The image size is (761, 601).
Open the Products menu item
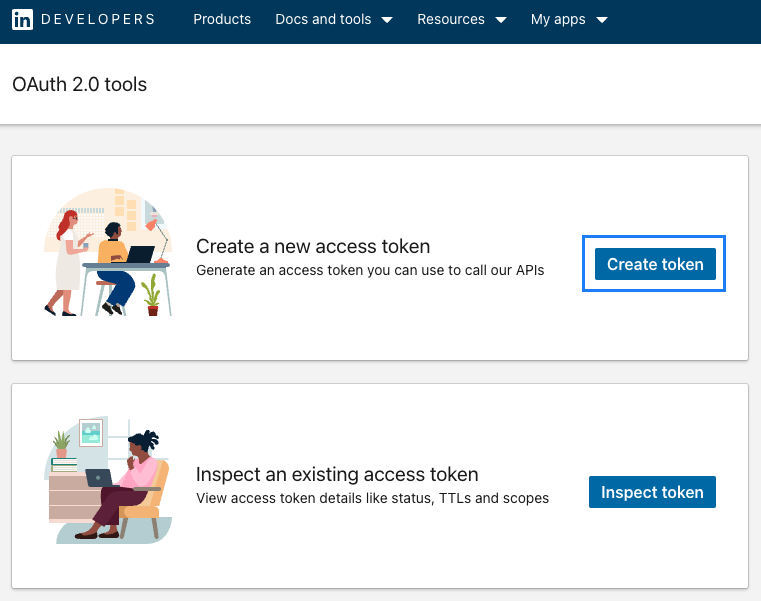click(x=222, y=19)
